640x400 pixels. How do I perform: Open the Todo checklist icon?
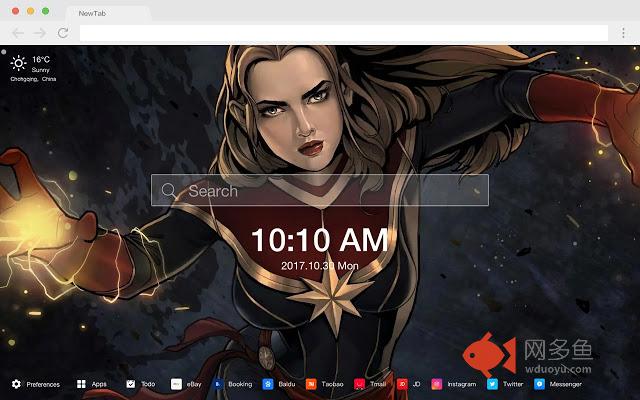(131, 384)
